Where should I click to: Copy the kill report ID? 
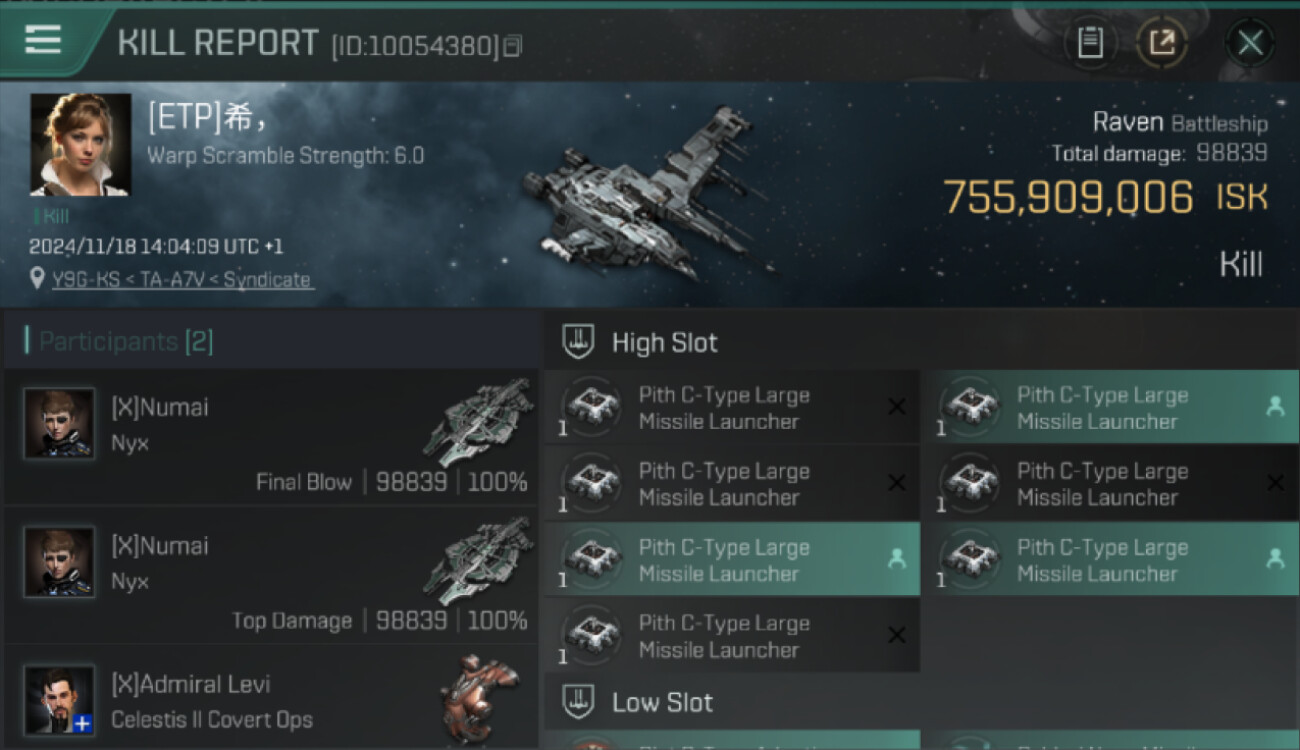513,46
